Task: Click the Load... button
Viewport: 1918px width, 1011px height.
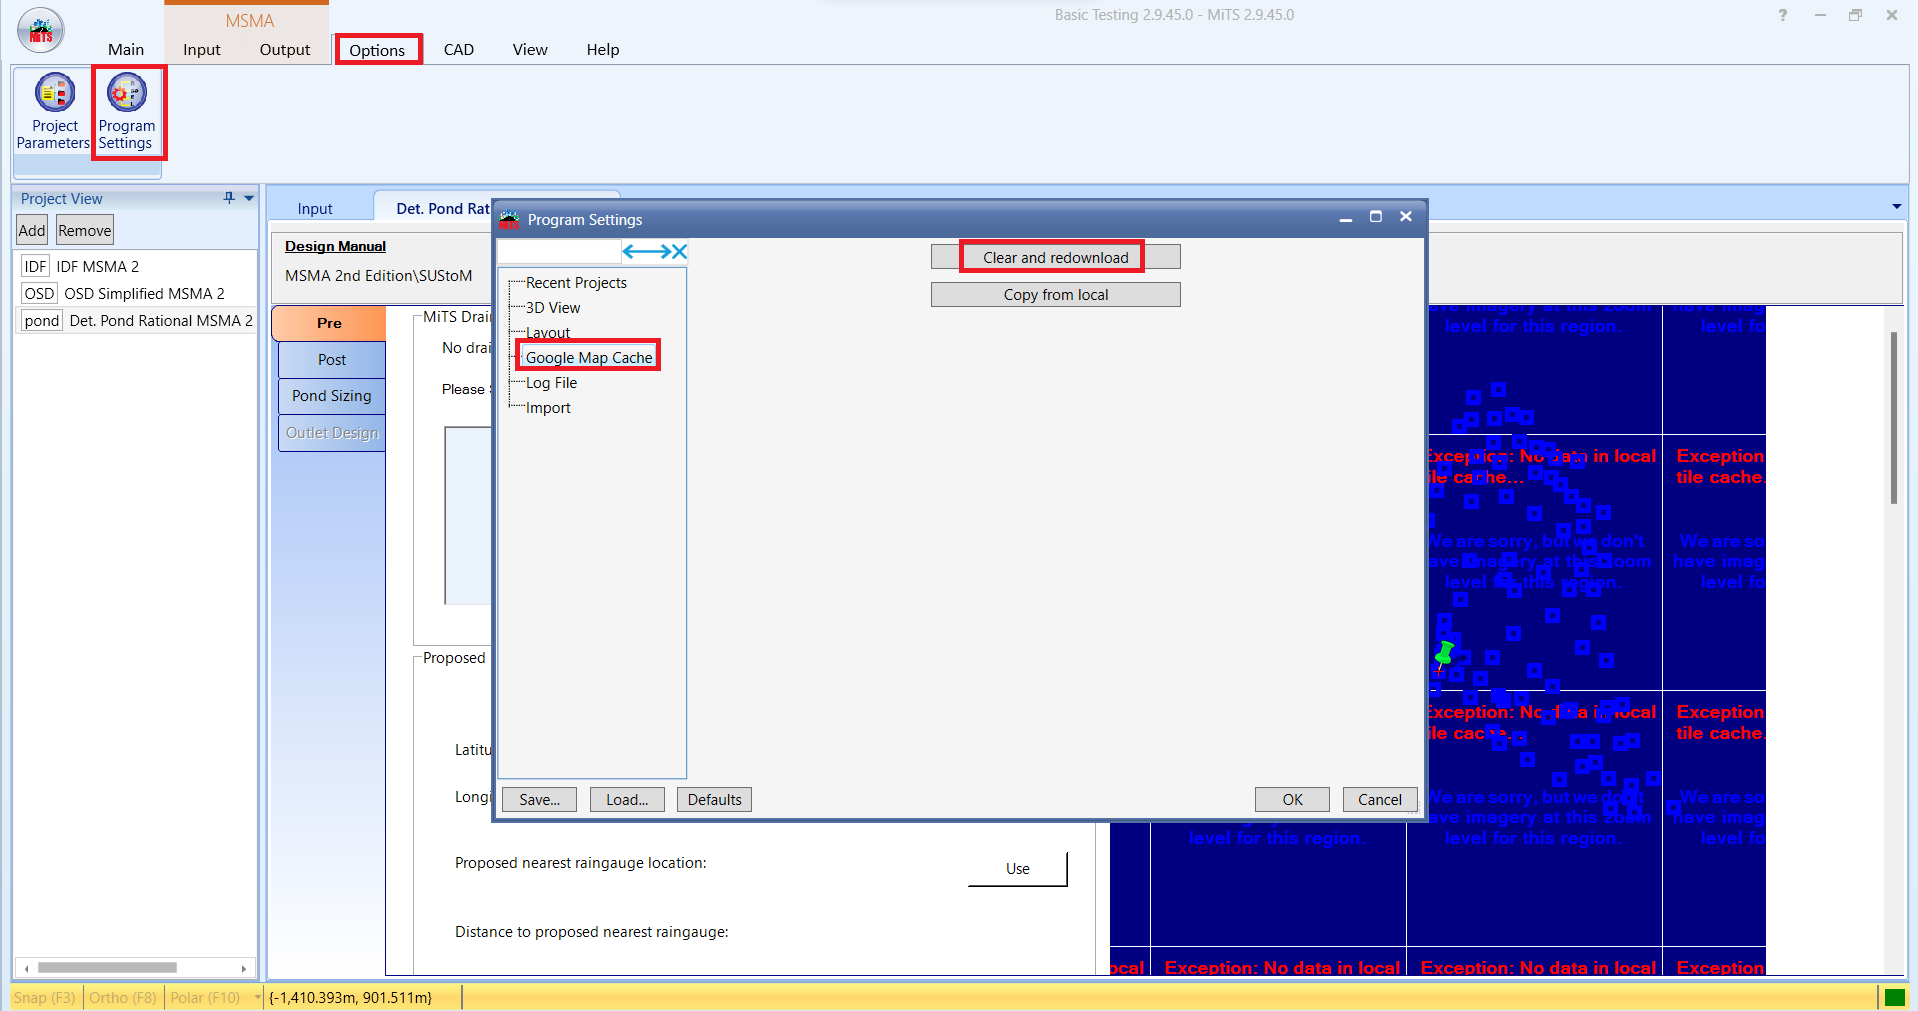Action: click(627, 800)
